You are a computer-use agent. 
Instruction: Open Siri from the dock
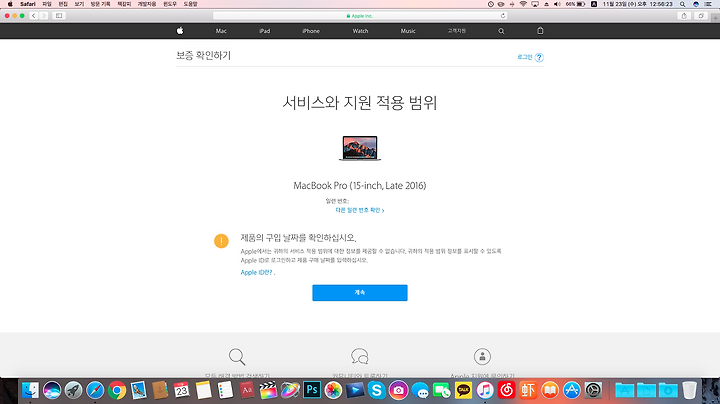pyautogui.click(x=52, y=391)
